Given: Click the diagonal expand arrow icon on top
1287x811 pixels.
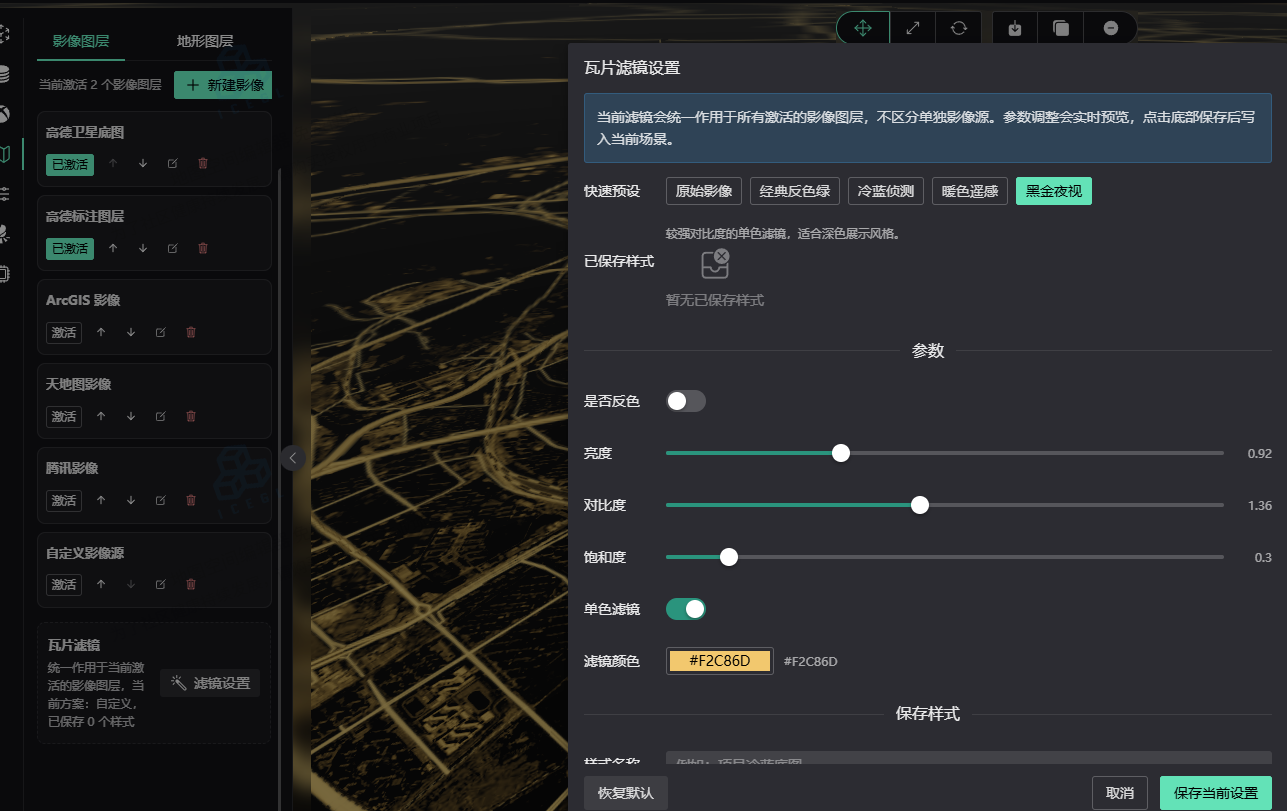Looking at the screenshot, I should pyautogui.click(x=912, y=28).
